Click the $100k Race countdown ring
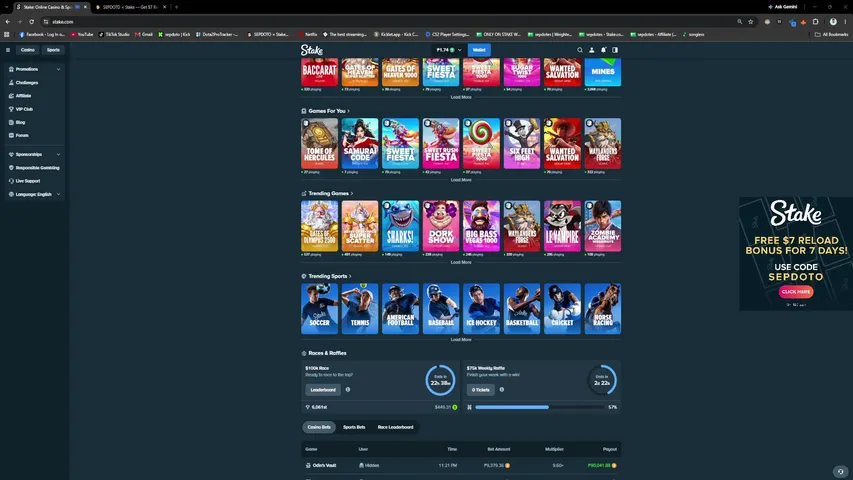The height and width of the screenshot is (480, 853). click(x=440, y=380)
